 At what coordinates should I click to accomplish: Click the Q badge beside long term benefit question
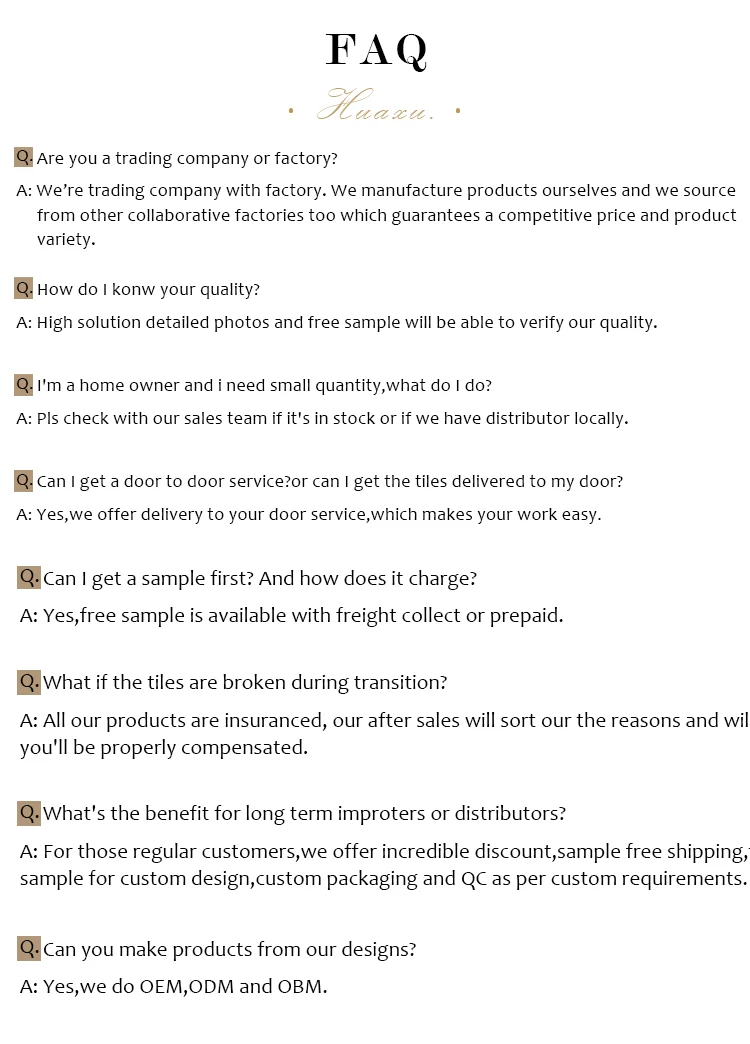coord(29,813)
